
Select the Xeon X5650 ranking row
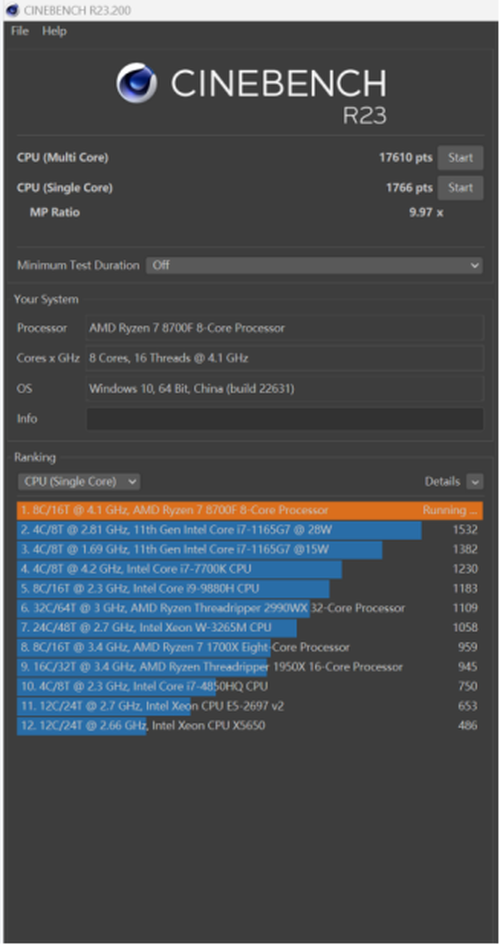249,726
